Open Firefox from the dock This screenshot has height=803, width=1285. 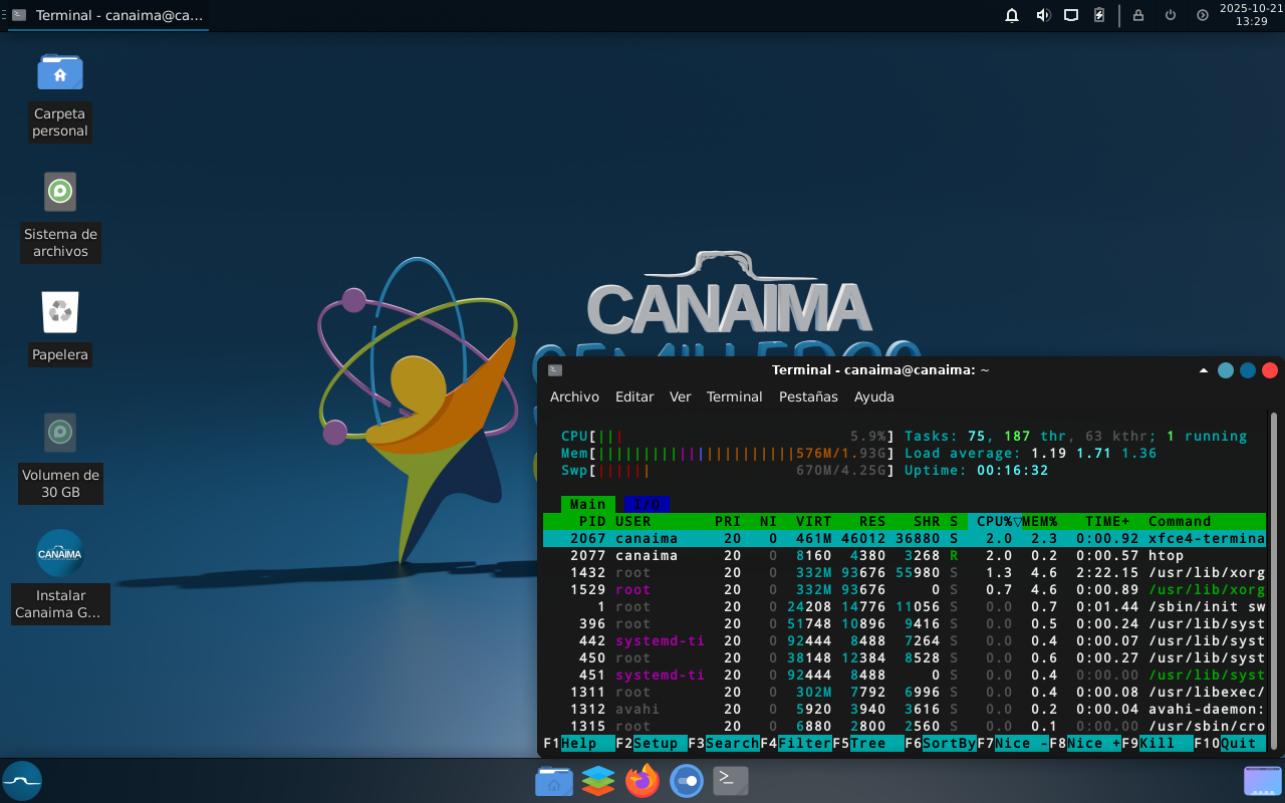[x=642, y=780]
